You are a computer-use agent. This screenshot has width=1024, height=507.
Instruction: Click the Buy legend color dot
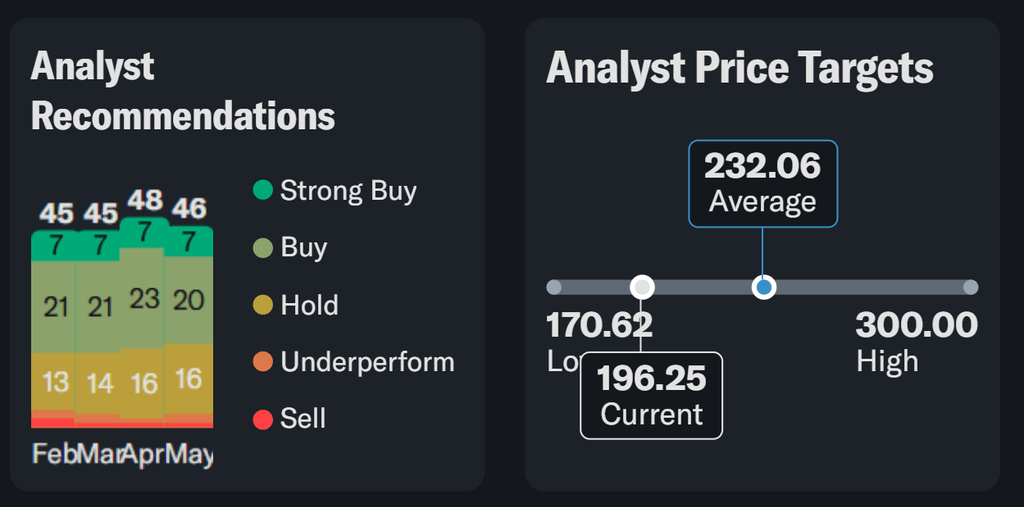coord(263,247)
